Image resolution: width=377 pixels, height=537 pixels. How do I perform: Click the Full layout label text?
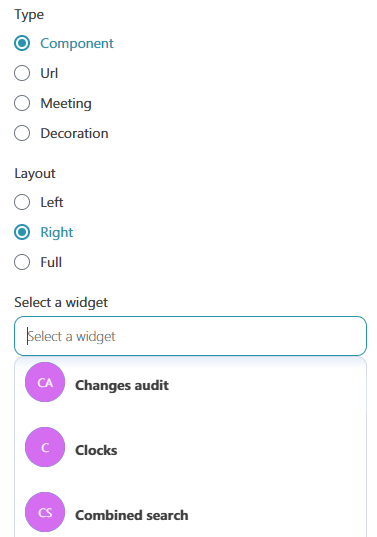tap(51, 262)
